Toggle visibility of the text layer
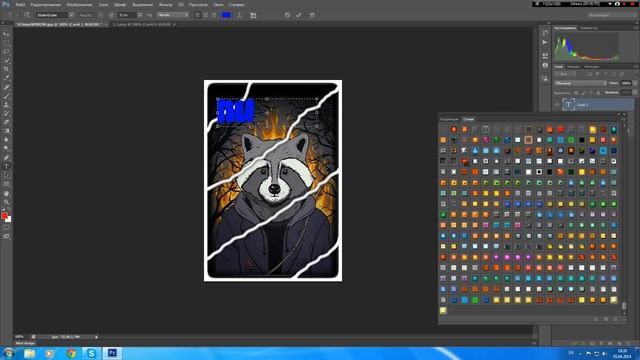The image size is (640, 360). click(x=557, y=105)
